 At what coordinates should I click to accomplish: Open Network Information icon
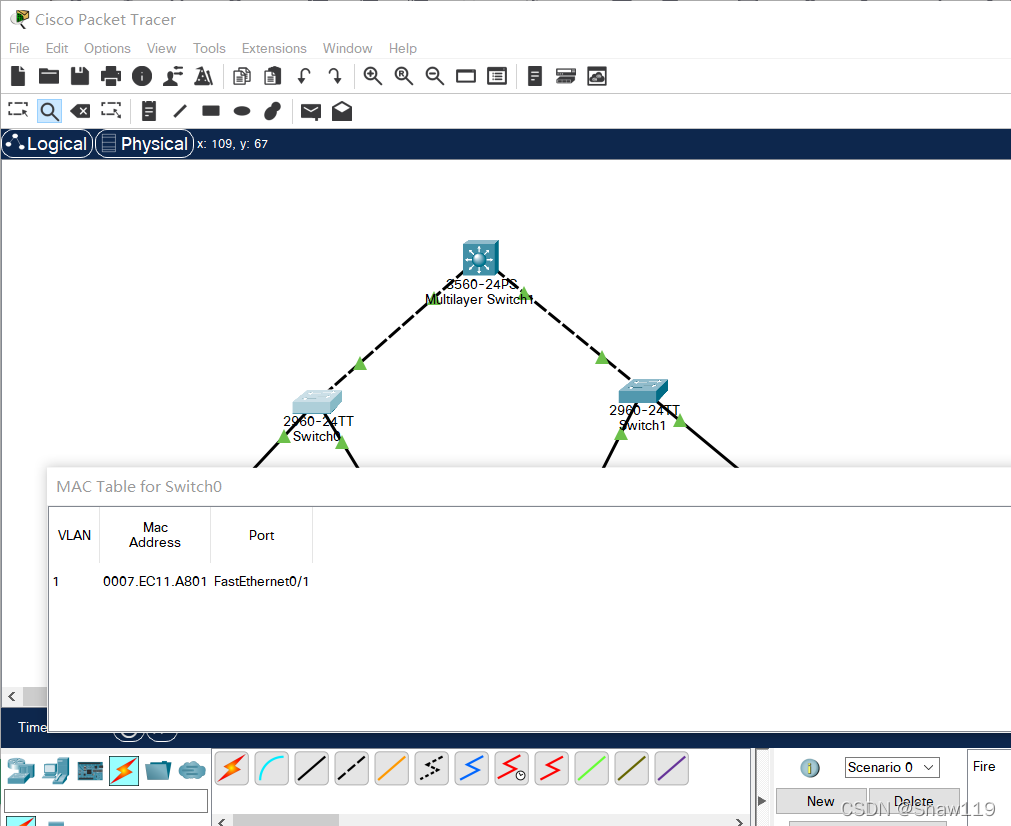tap(142, 76)
